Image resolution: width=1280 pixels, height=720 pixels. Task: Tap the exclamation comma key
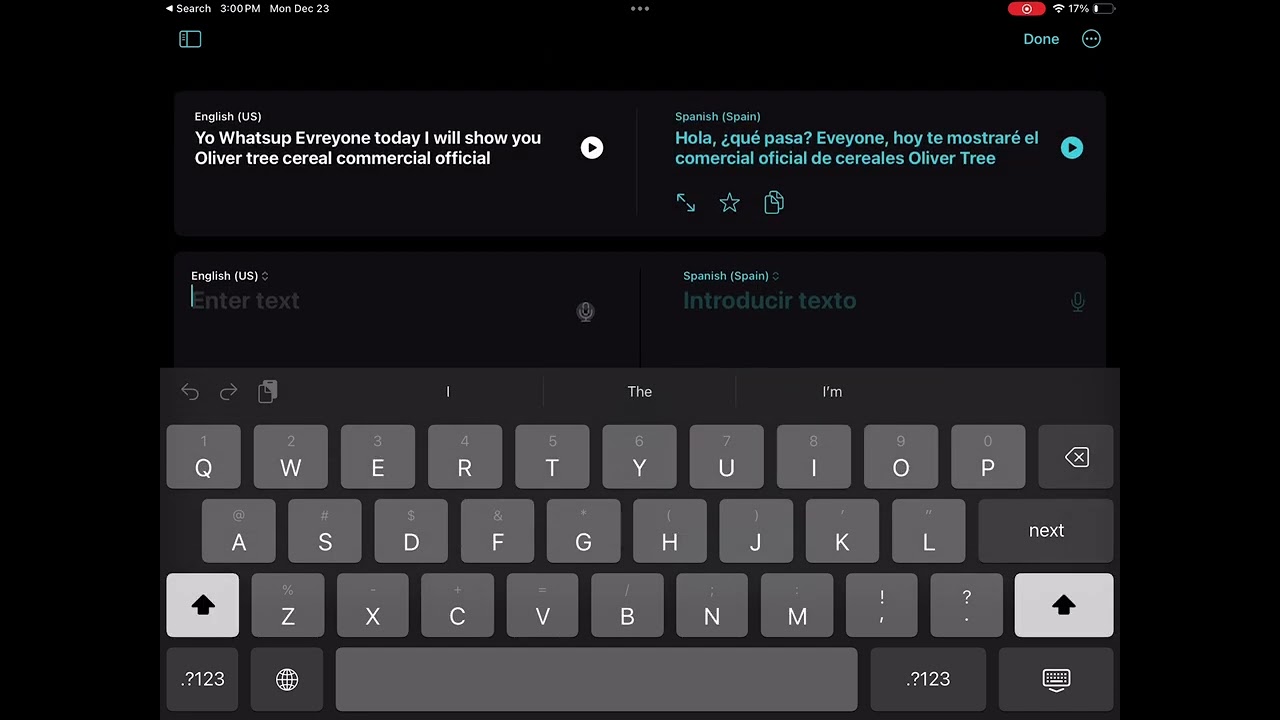(x=882, y=605)
